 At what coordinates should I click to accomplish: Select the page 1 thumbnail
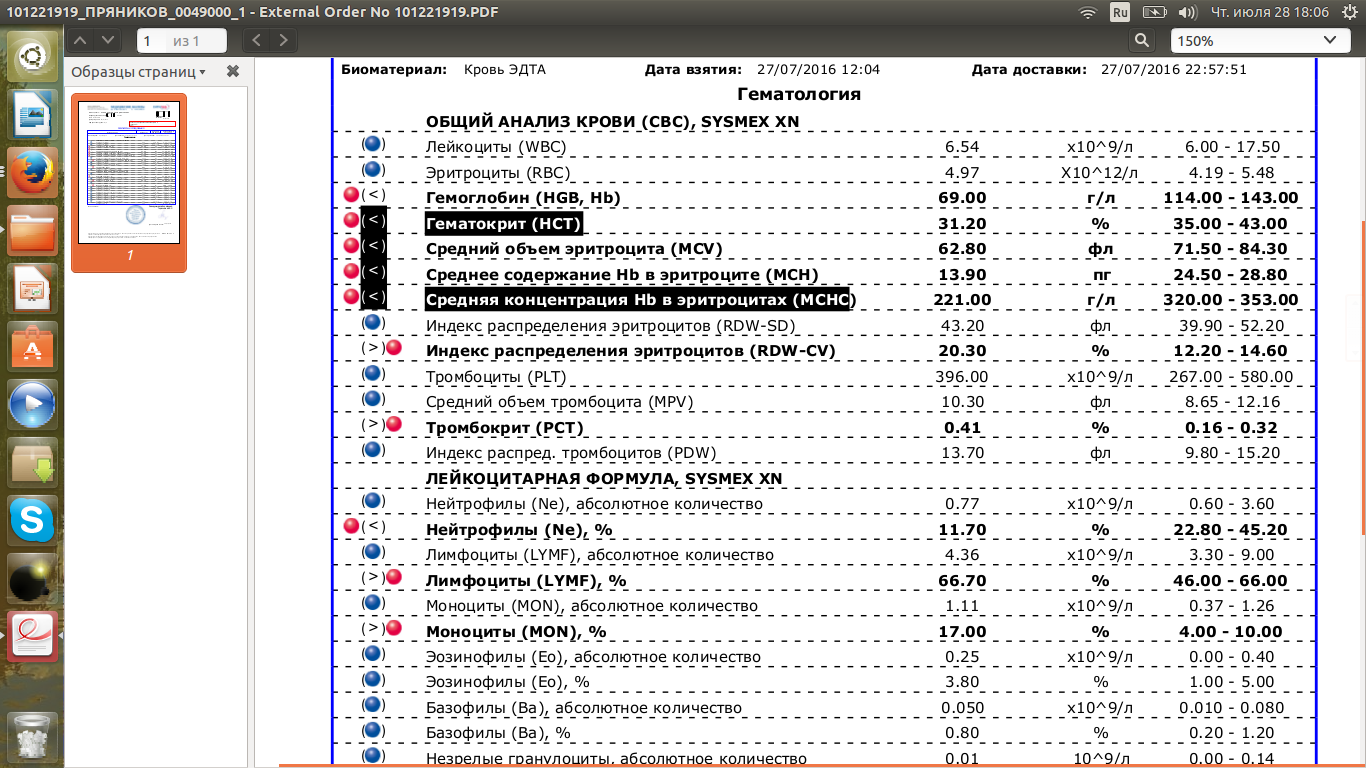point(129,183)
